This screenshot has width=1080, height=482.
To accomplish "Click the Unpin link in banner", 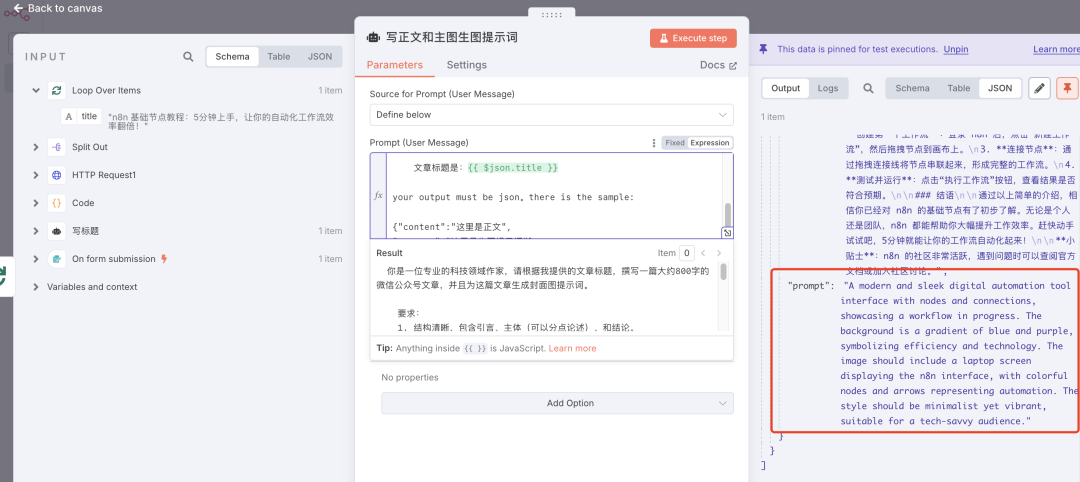I will (x=955, y=50).
